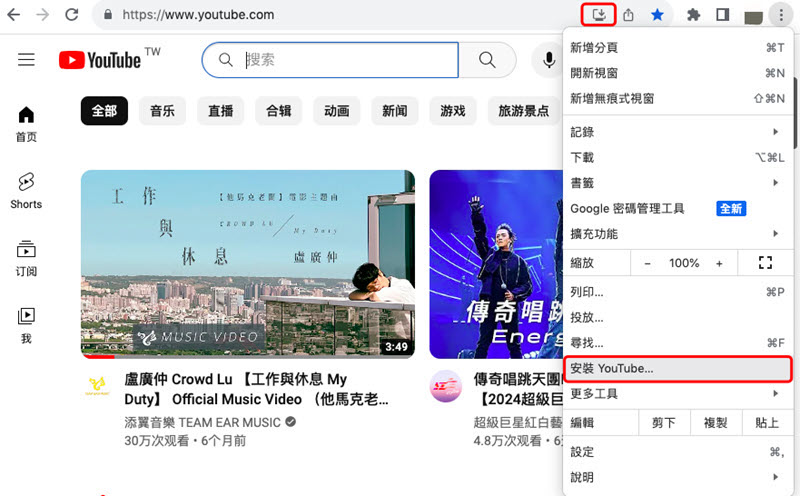
Task: Click the YouTube 搜索 search field
Action: tap(330, 60)
